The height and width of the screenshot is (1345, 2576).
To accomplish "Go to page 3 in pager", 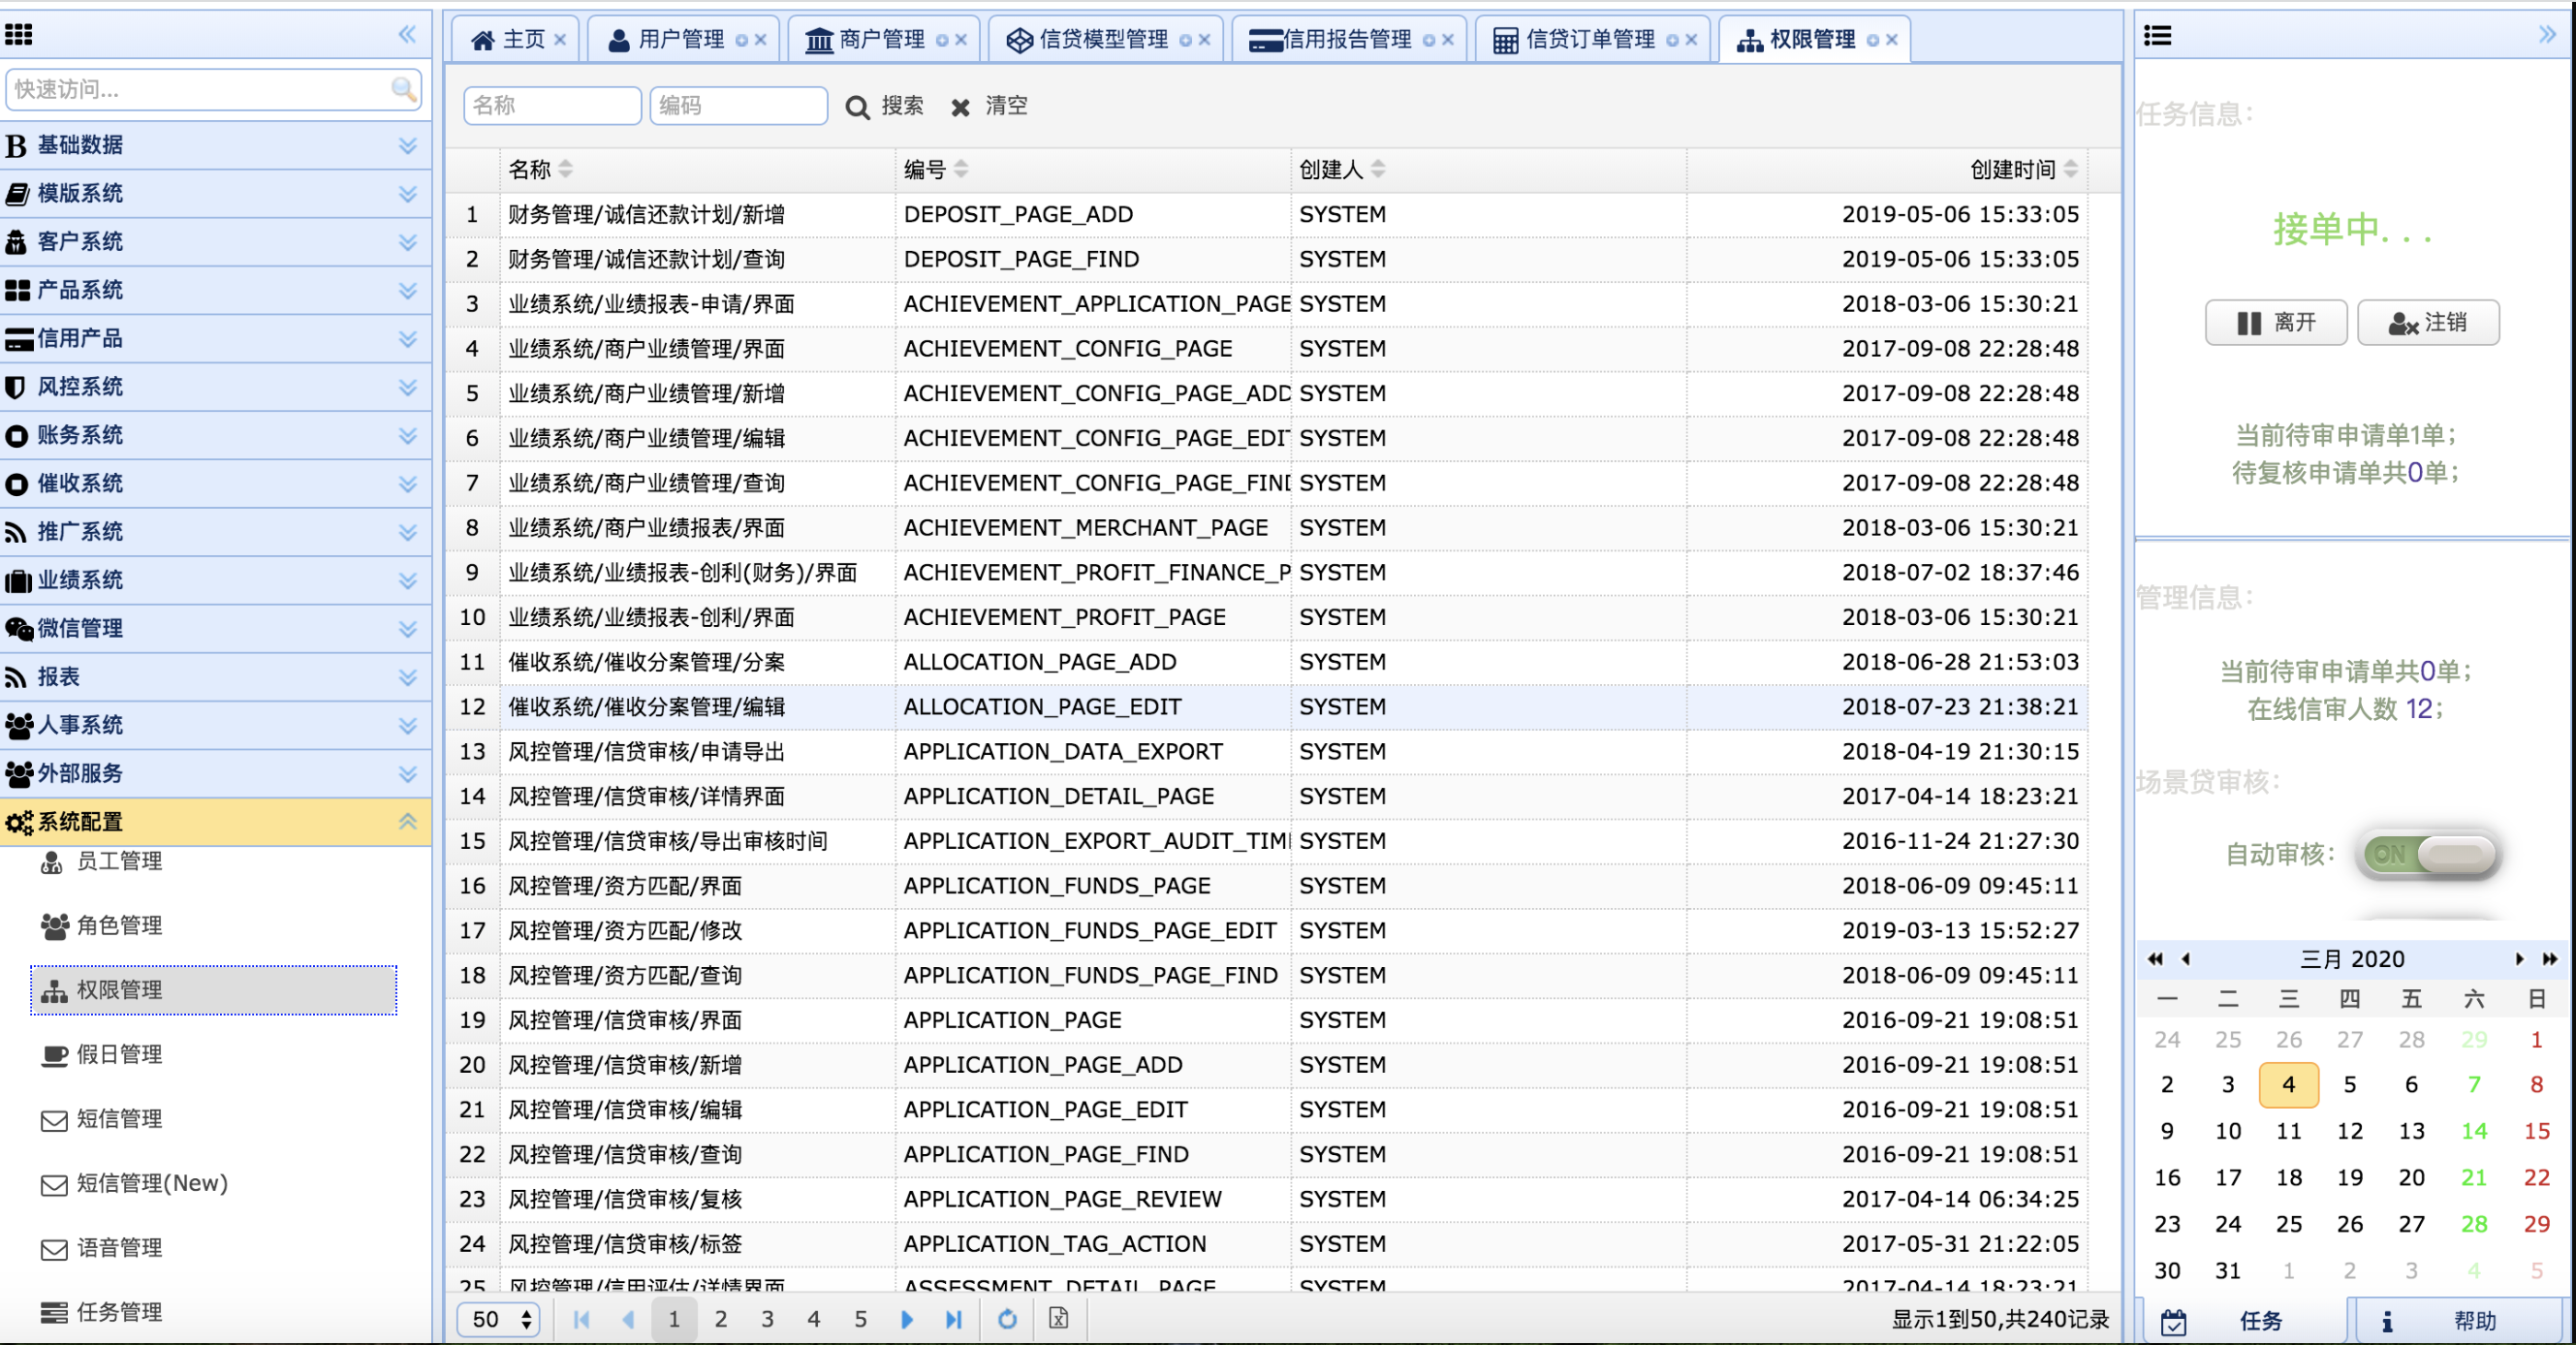I will (767, 1319).
